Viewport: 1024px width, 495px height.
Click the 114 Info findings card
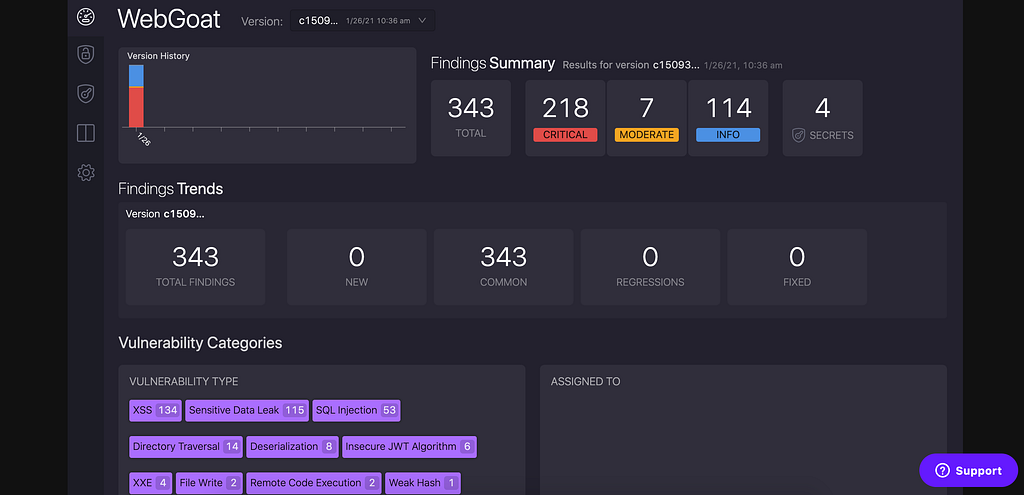coord(728,118)
